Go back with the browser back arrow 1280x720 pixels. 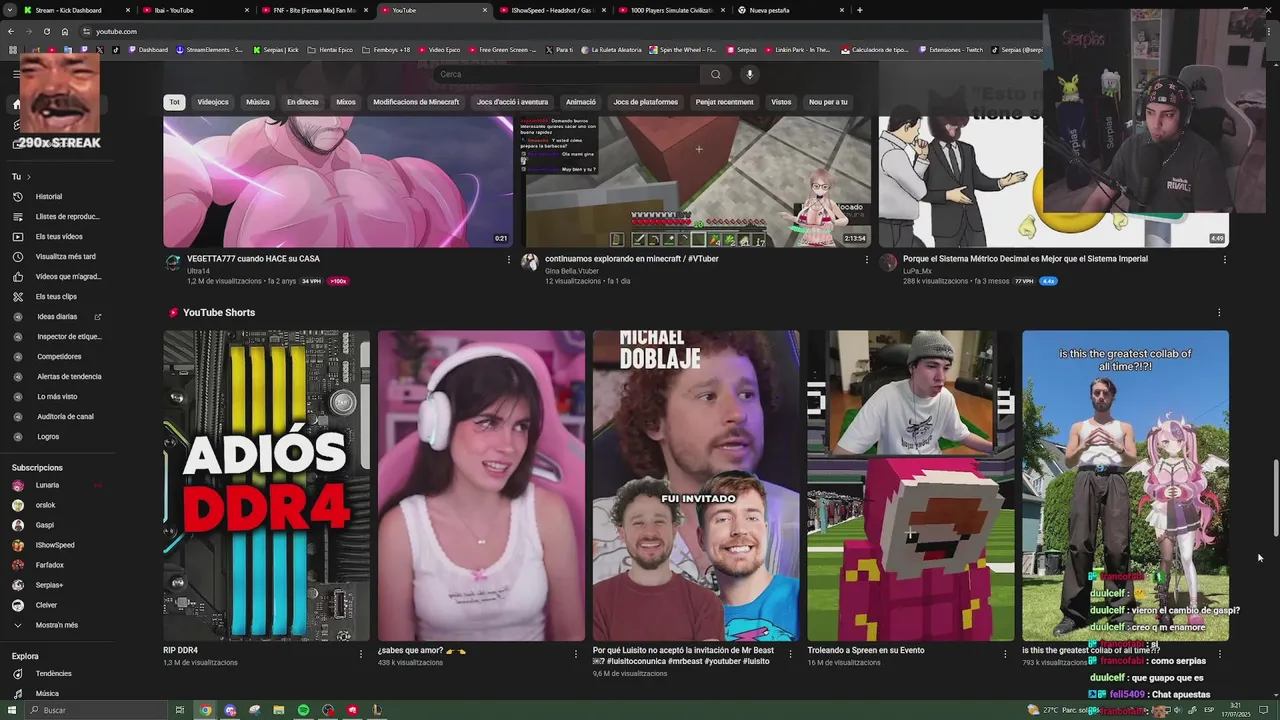[x=11, y=31]
